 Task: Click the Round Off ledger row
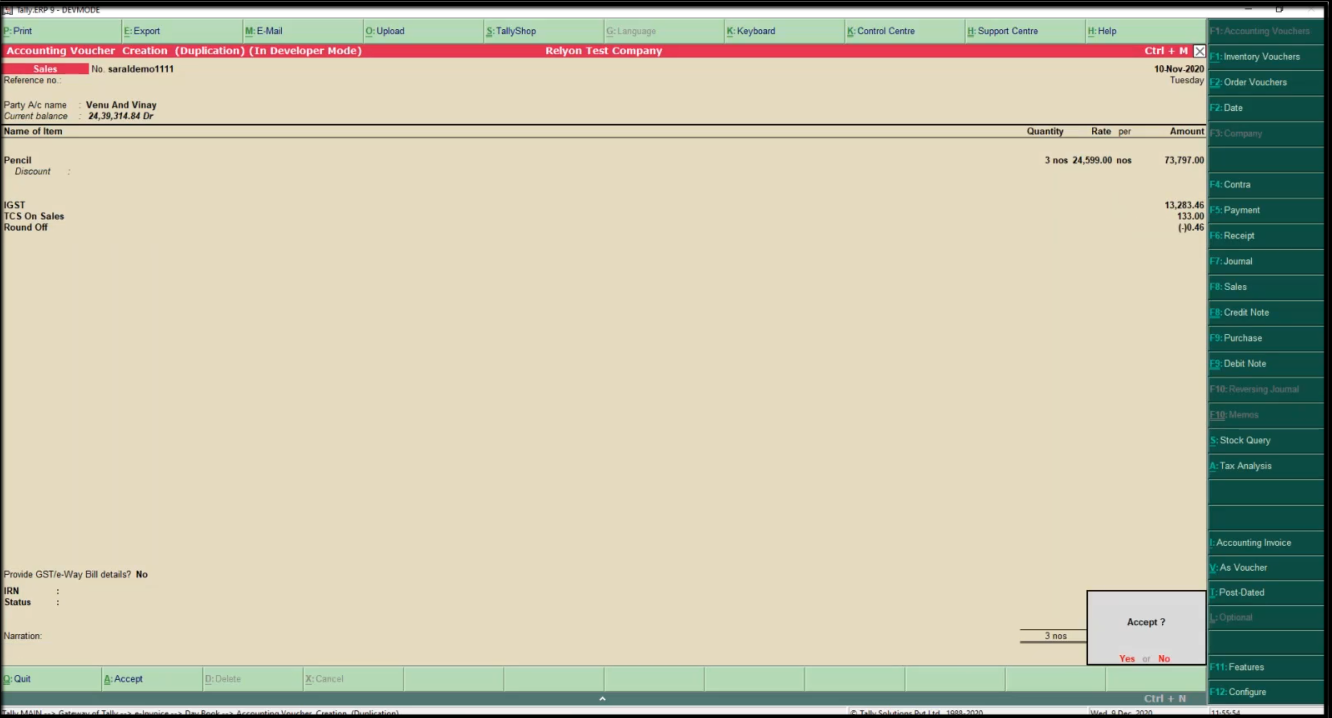point(603,227)
